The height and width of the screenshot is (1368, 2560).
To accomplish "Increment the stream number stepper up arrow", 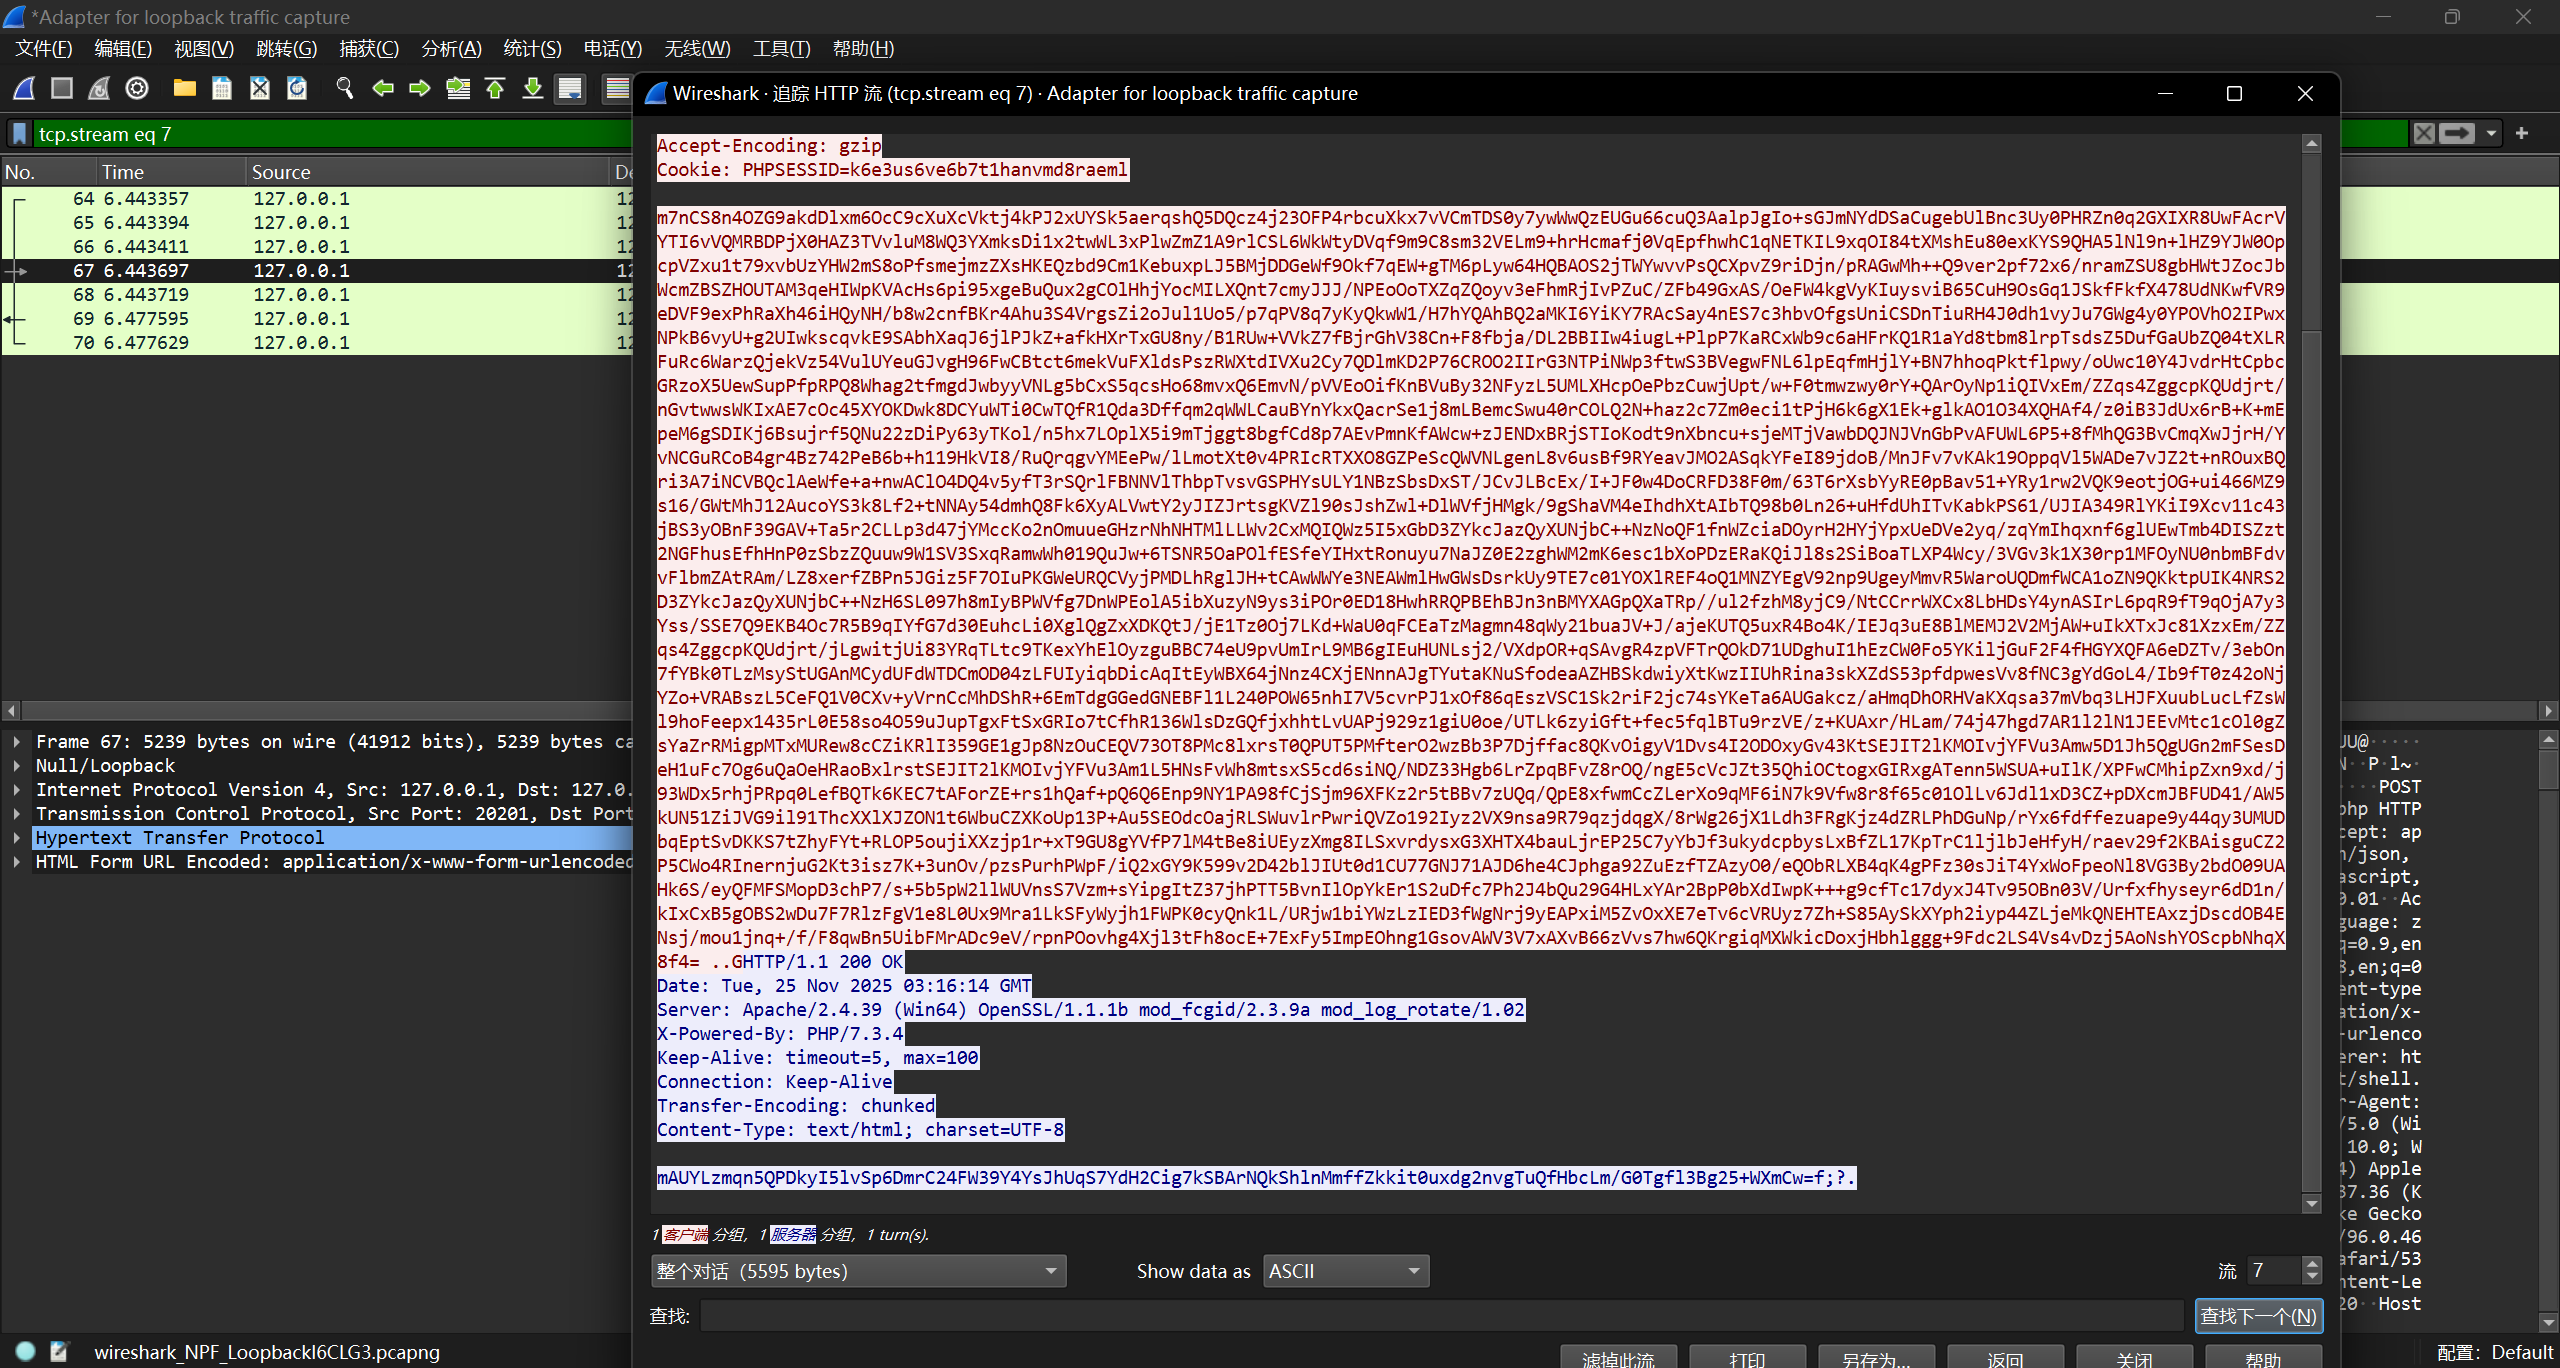I will point(2312,1264).
